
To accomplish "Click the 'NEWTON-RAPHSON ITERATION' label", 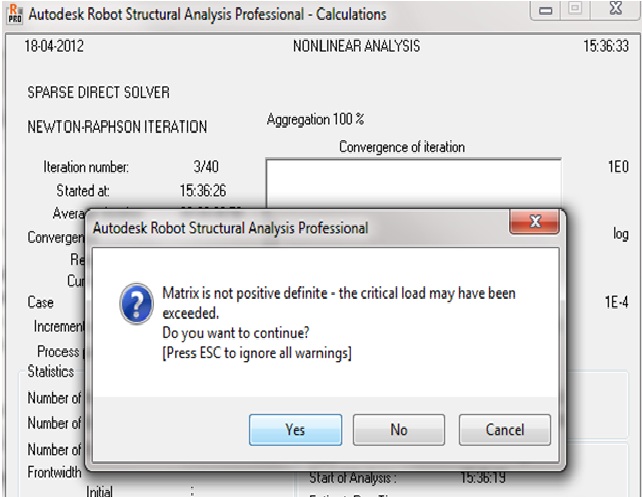I will 117,127.
